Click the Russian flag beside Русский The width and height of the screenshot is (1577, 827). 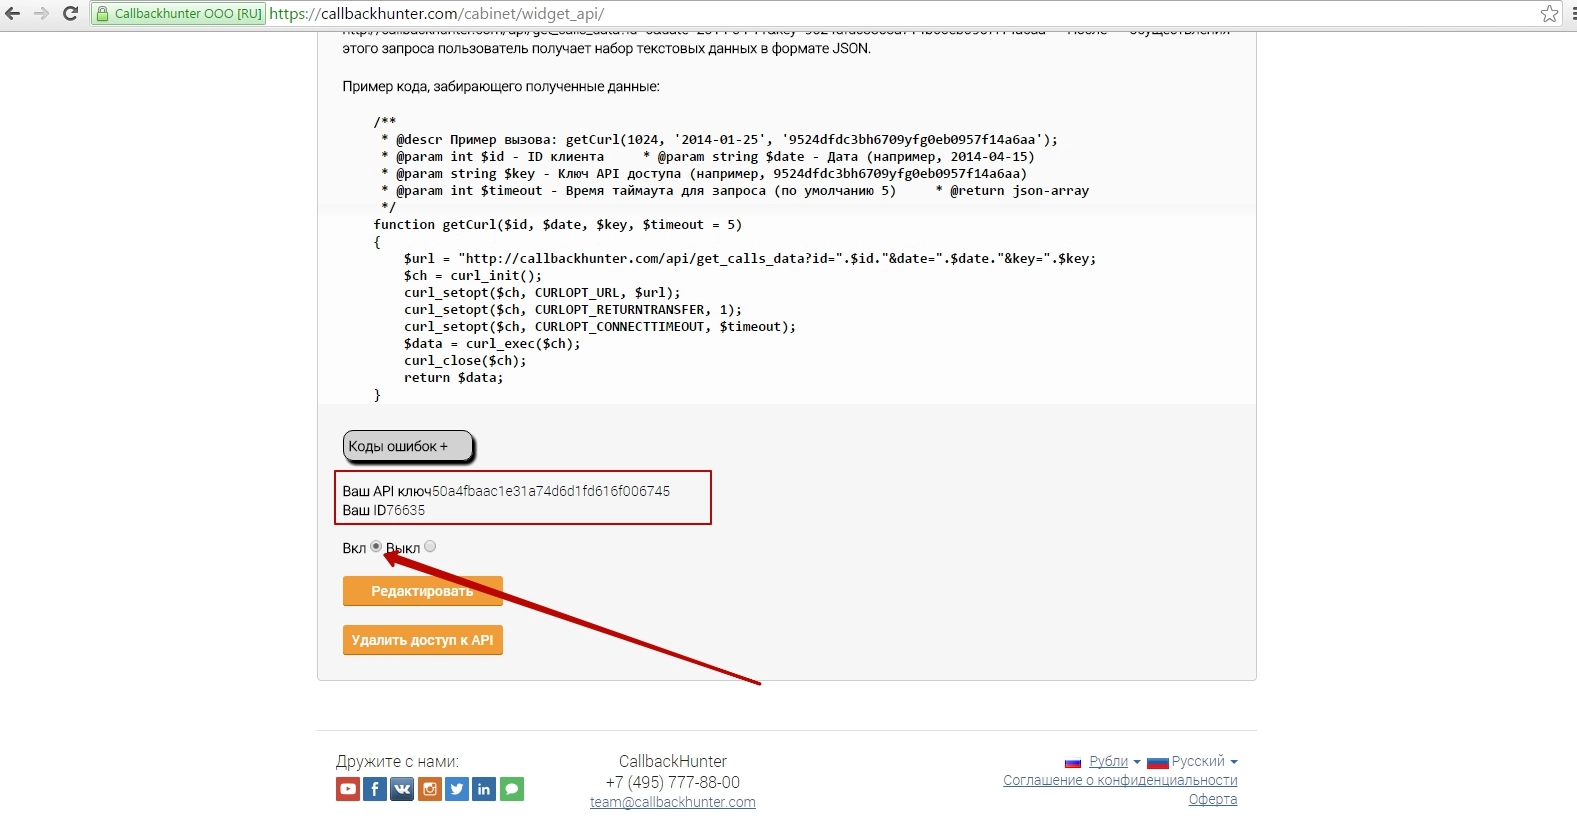[1158, 763]
